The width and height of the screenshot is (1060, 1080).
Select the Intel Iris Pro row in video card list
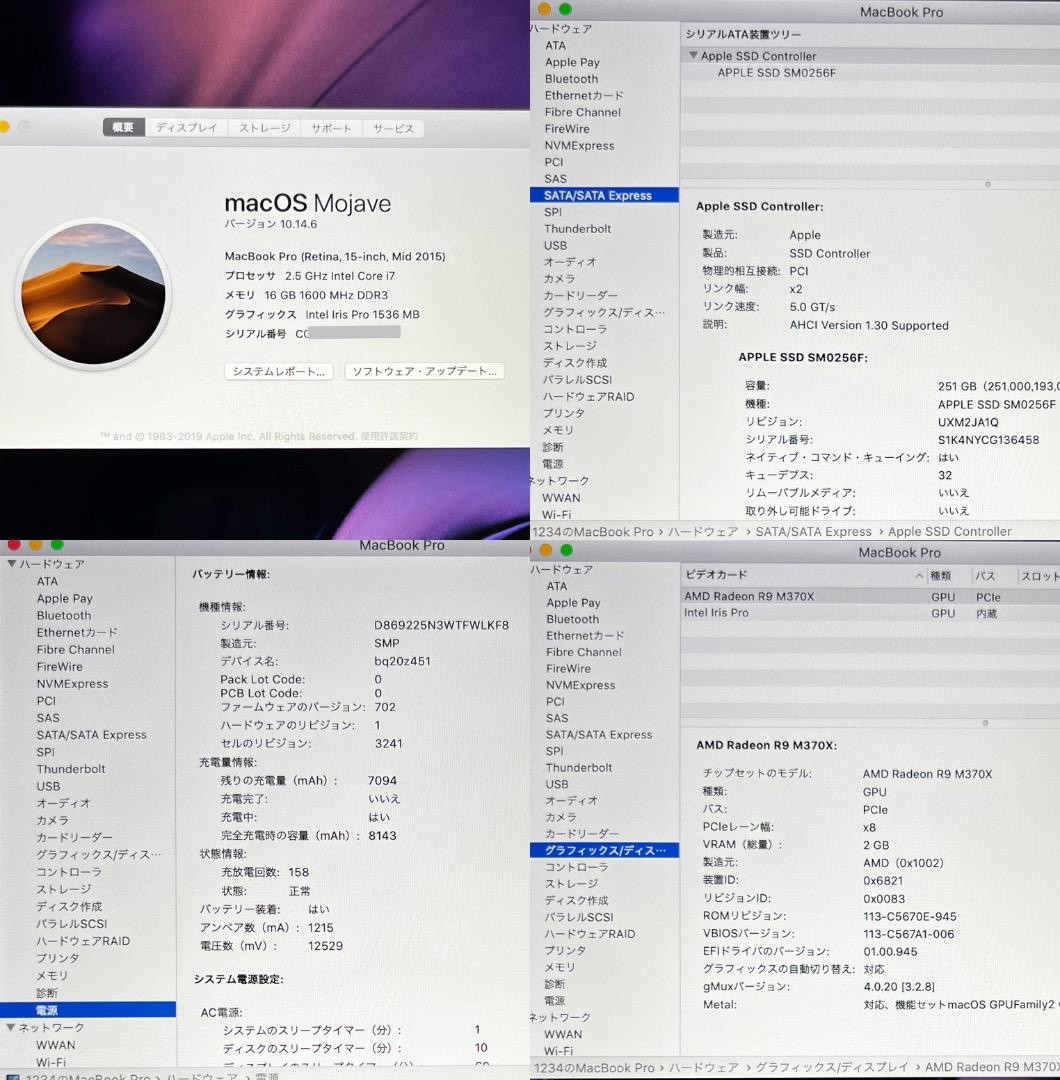coord(871,613)
